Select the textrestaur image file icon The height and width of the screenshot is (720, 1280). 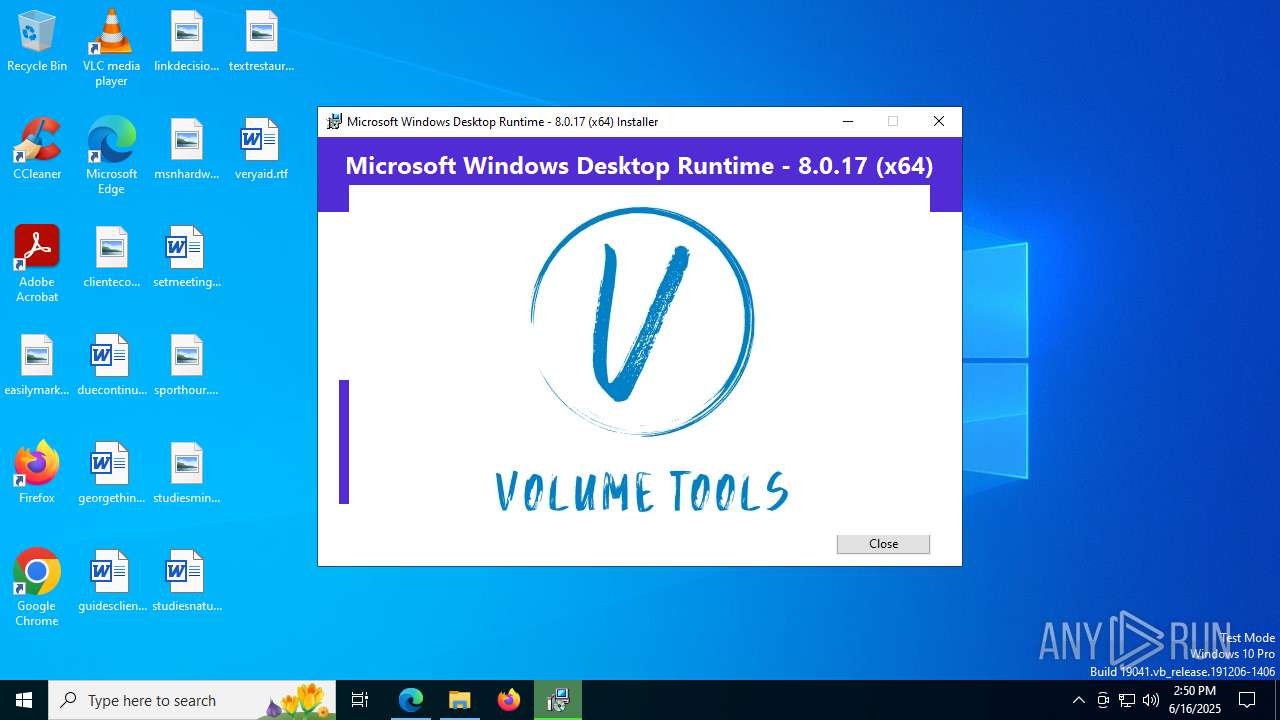(x=261, y=41)
